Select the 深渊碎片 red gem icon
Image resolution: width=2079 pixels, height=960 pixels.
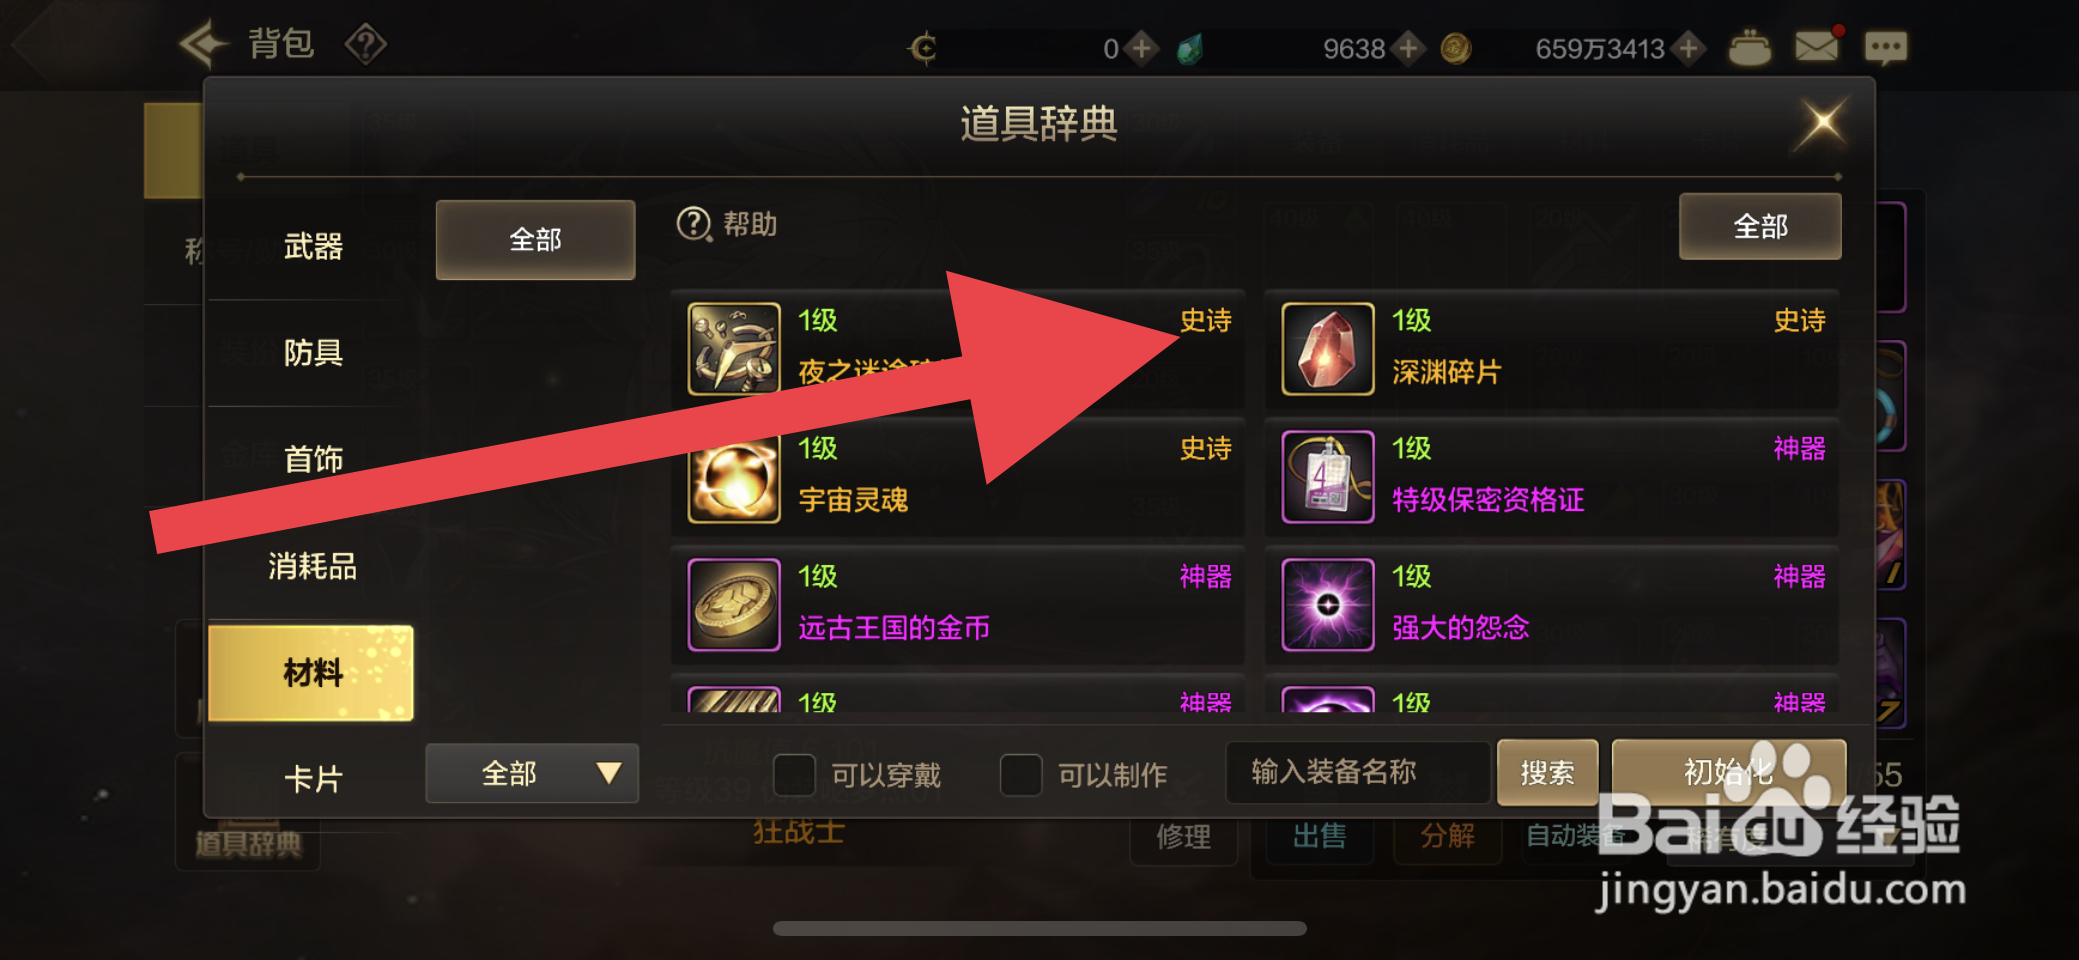pos(1328,349)
